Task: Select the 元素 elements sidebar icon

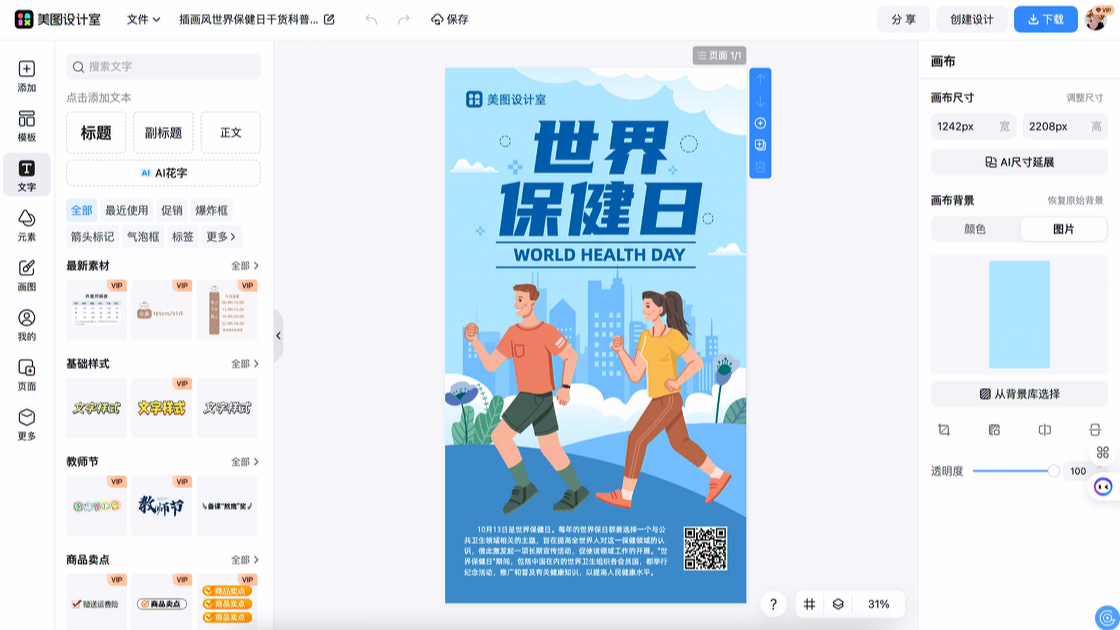Action: coord(26,225)
